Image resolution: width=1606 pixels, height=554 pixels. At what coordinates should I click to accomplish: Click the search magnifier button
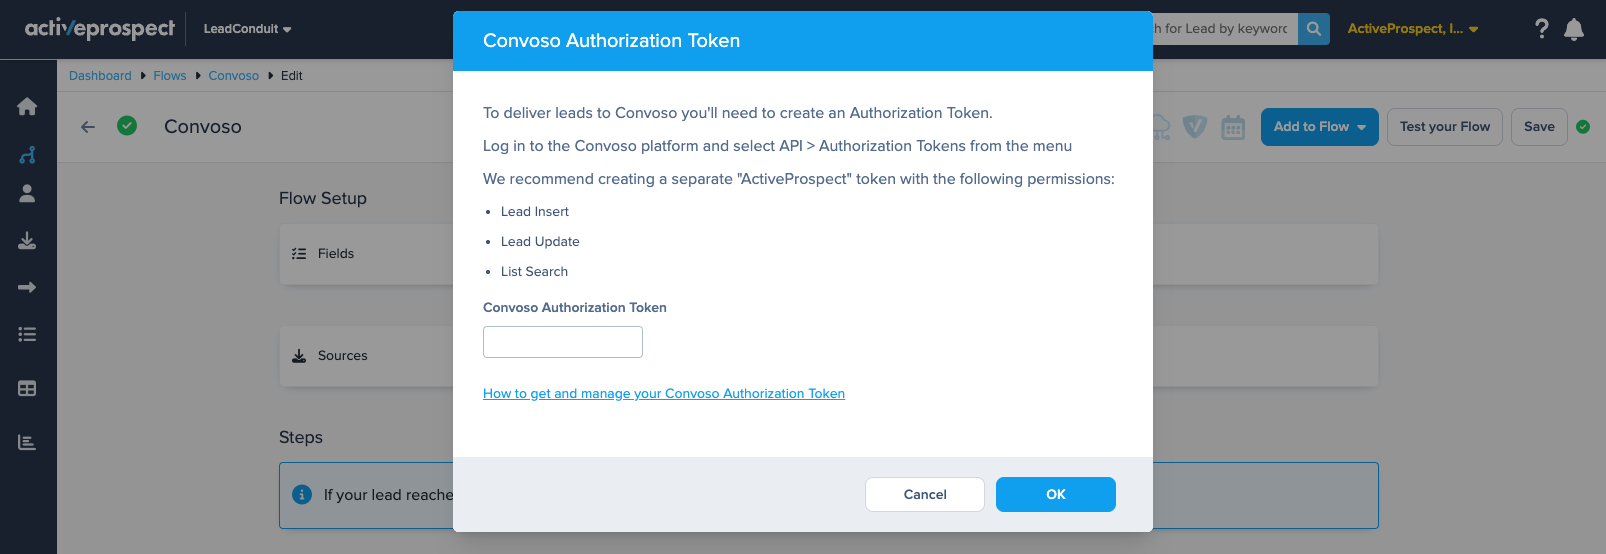point(1314,29)
